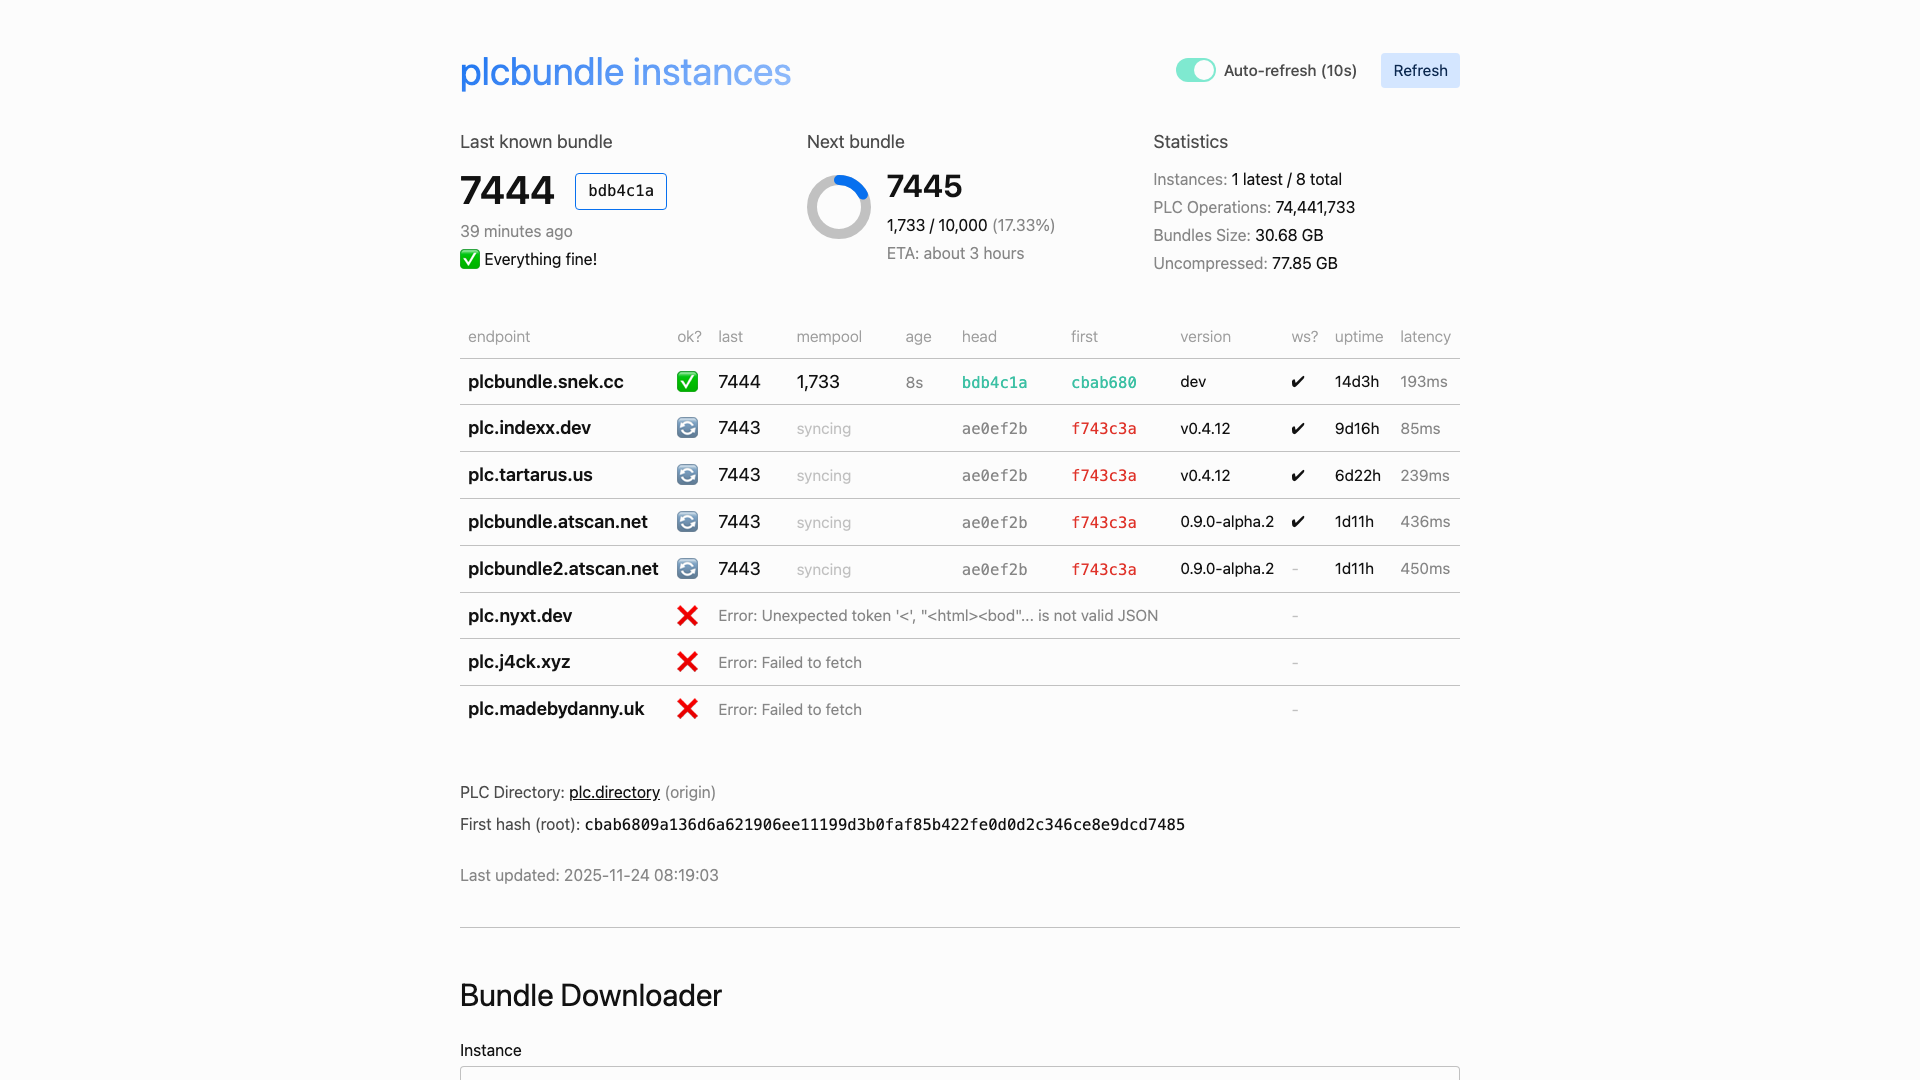Disable the Auto-refresh (10s) toggle
Viewport: 1920px width, 1080px height.
click(x=1195, y=70)
